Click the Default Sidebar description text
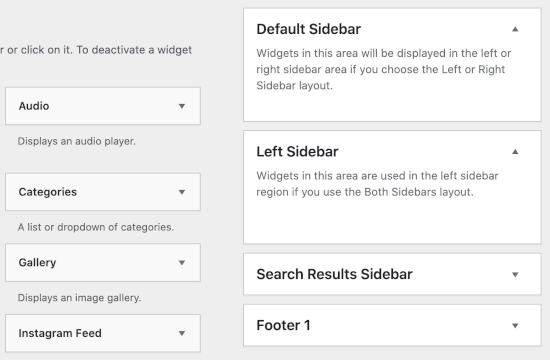 [383, 69]
